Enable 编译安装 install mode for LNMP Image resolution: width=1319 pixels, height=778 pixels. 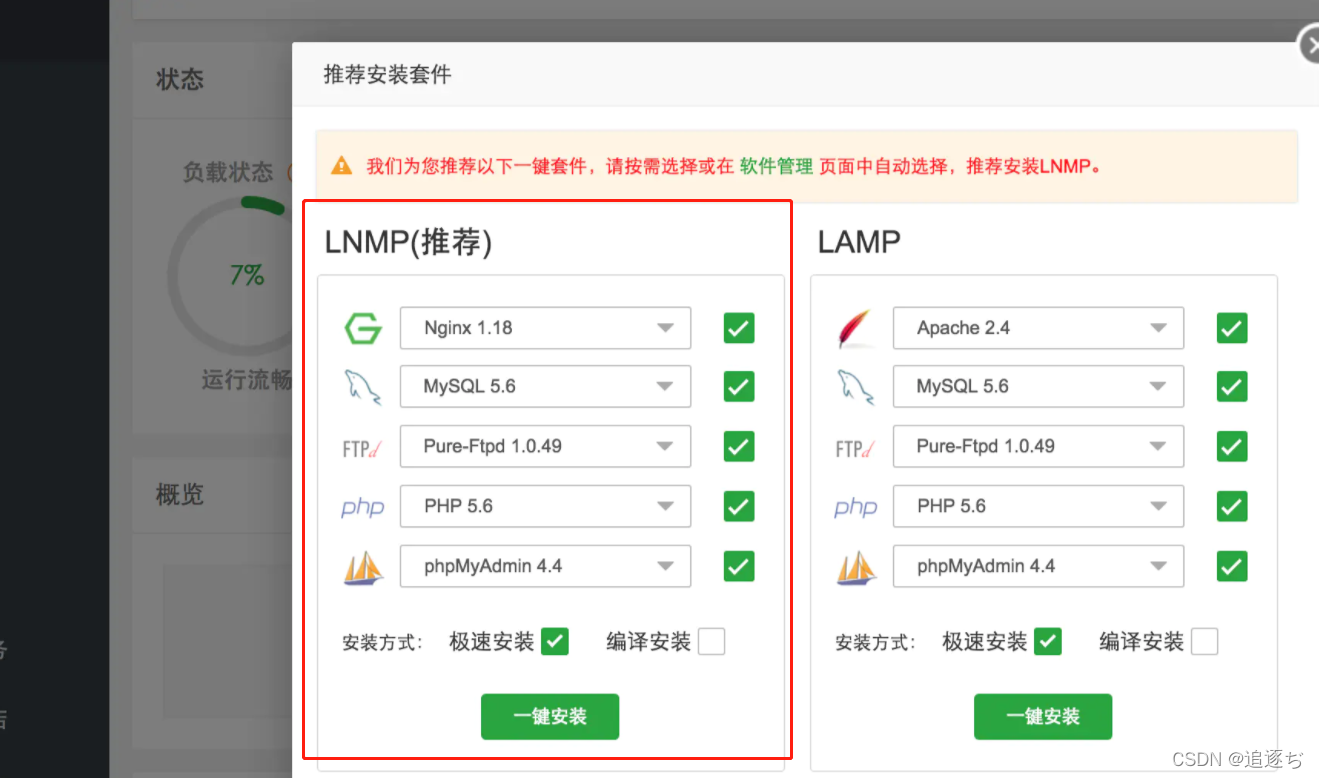click(711, 641)
